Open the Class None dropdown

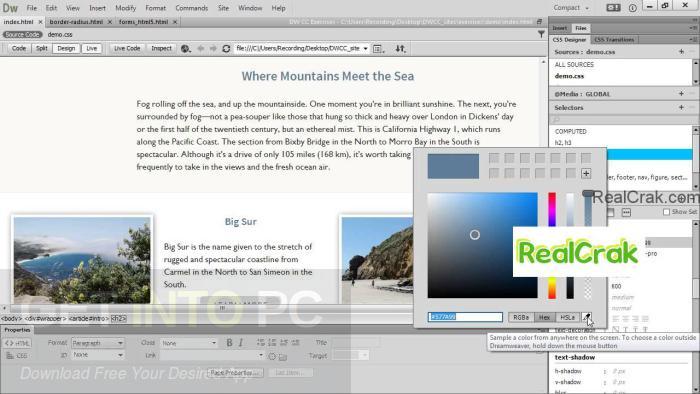(189, 343)
